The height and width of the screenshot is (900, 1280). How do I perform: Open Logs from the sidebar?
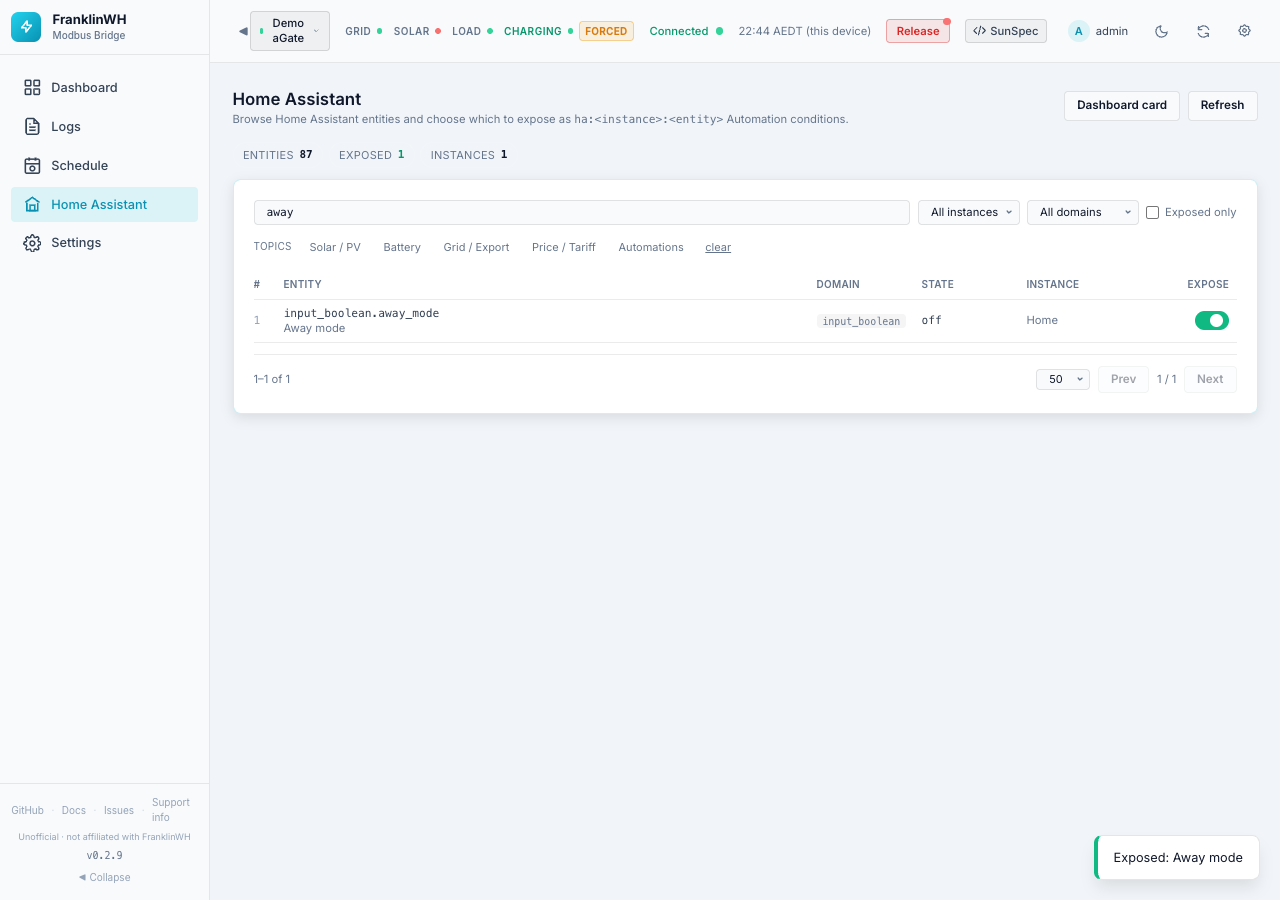tap(104, 127)
